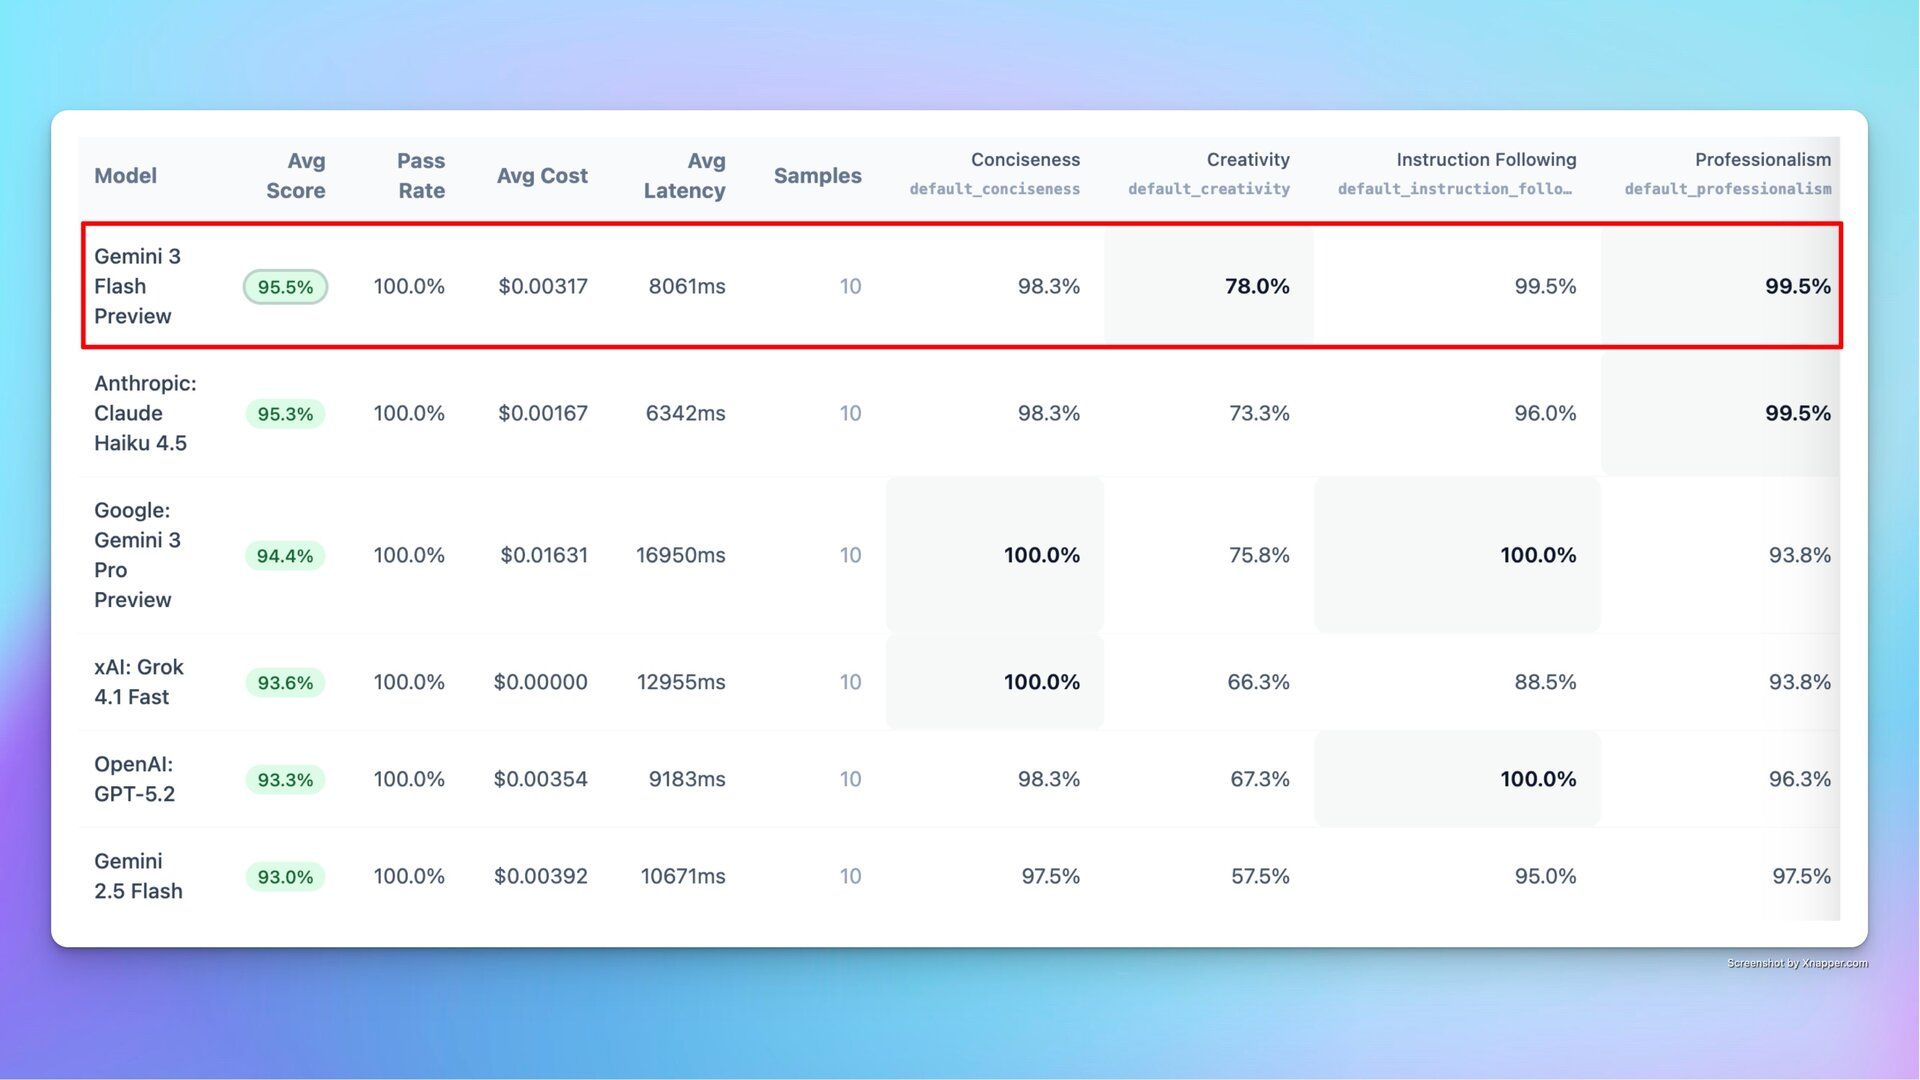Select Google Gemini 3 Pro Preview model
Image resolution: width=1920 pixels, height=1080 pixels.
(137, 555)
